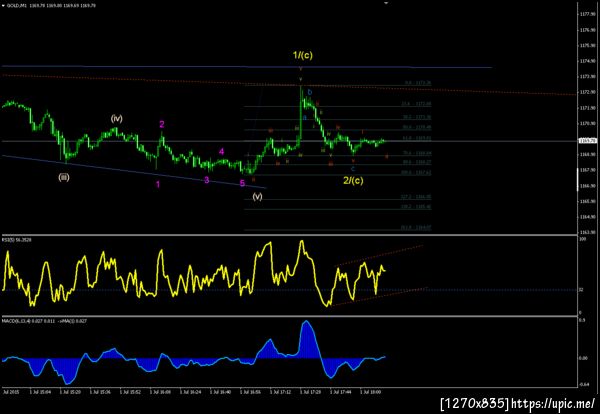600x414 pixels.
Task: Select the magenta 2 wave label
Action: (162, 124)
